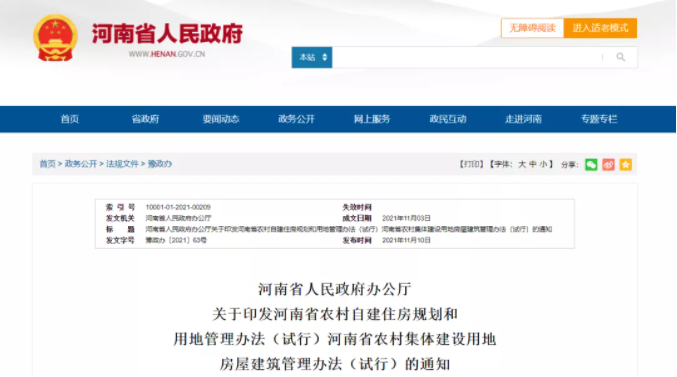Click the 发布时间 value 2021年11月10日
The height and width of the screenshot is (377, 677).
[x=406, y=240]
